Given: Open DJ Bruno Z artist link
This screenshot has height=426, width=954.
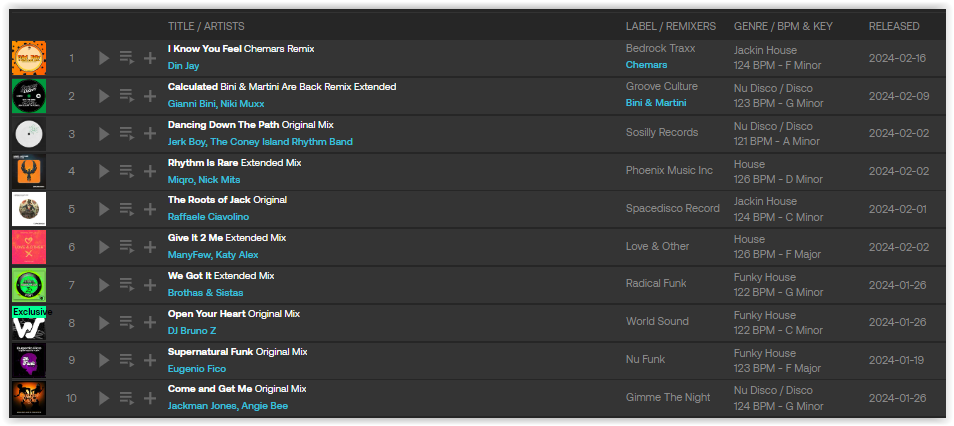Looking at the screenshot, I should (x=192, y=330).
